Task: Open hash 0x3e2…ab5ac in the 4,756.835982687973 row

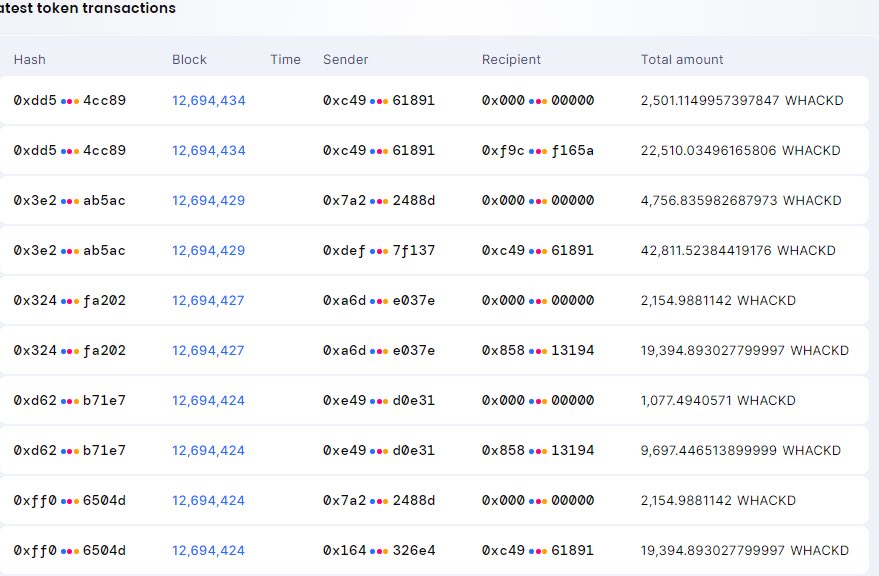Action: [x=70, y=200]
